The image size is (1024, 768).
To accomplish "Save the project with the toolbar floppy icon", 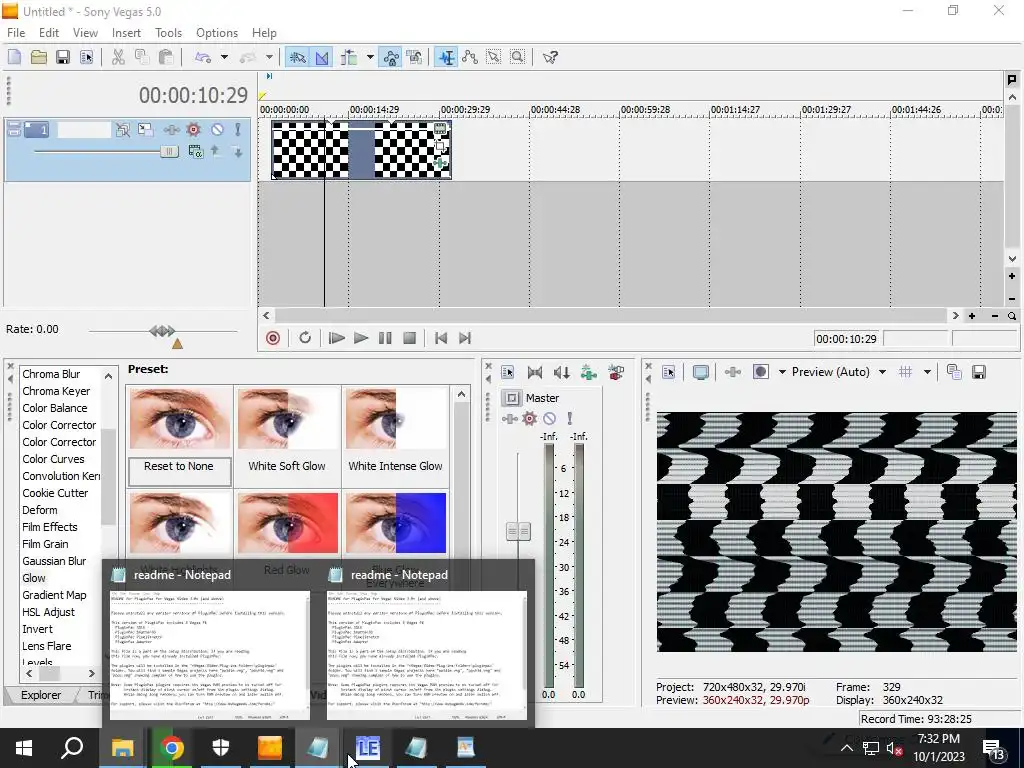I will coord(63,57).
